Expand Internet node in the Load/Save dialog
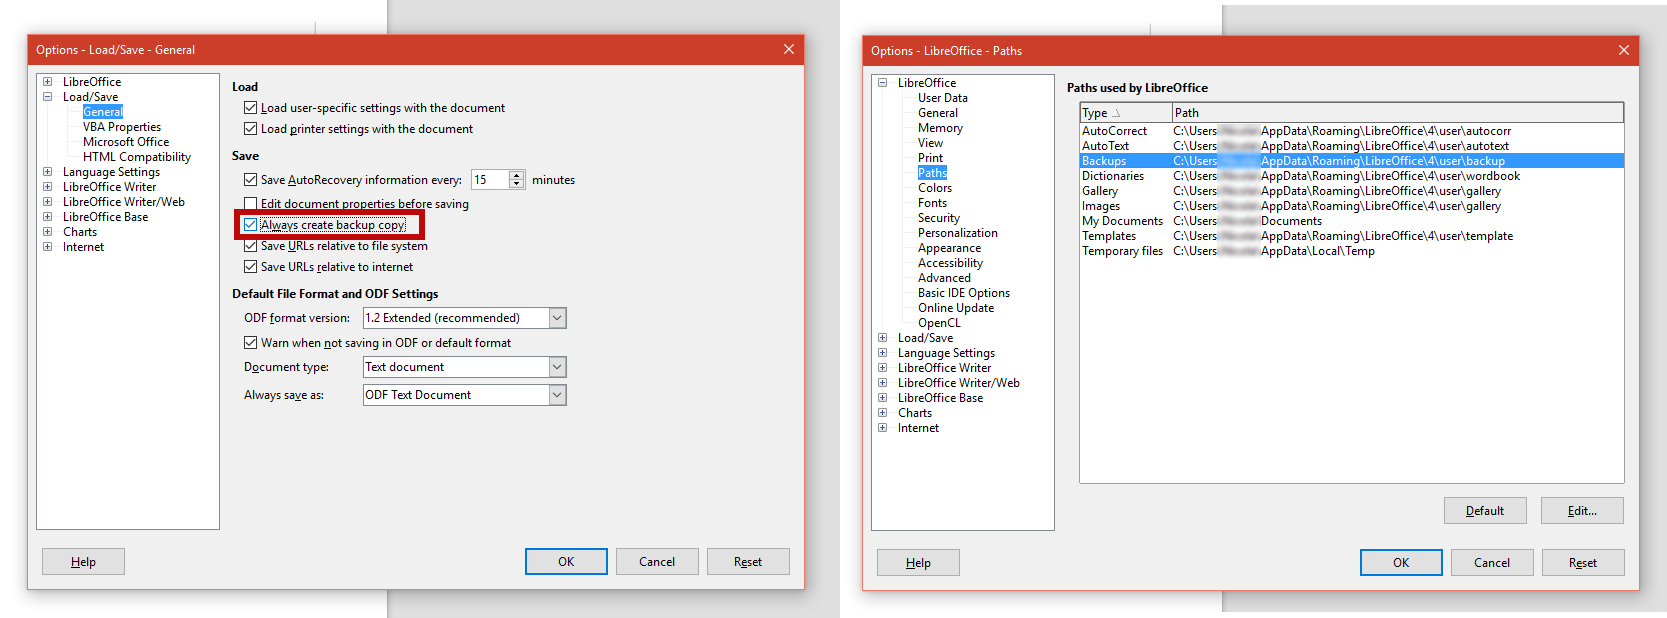 (x=47, y=247)
